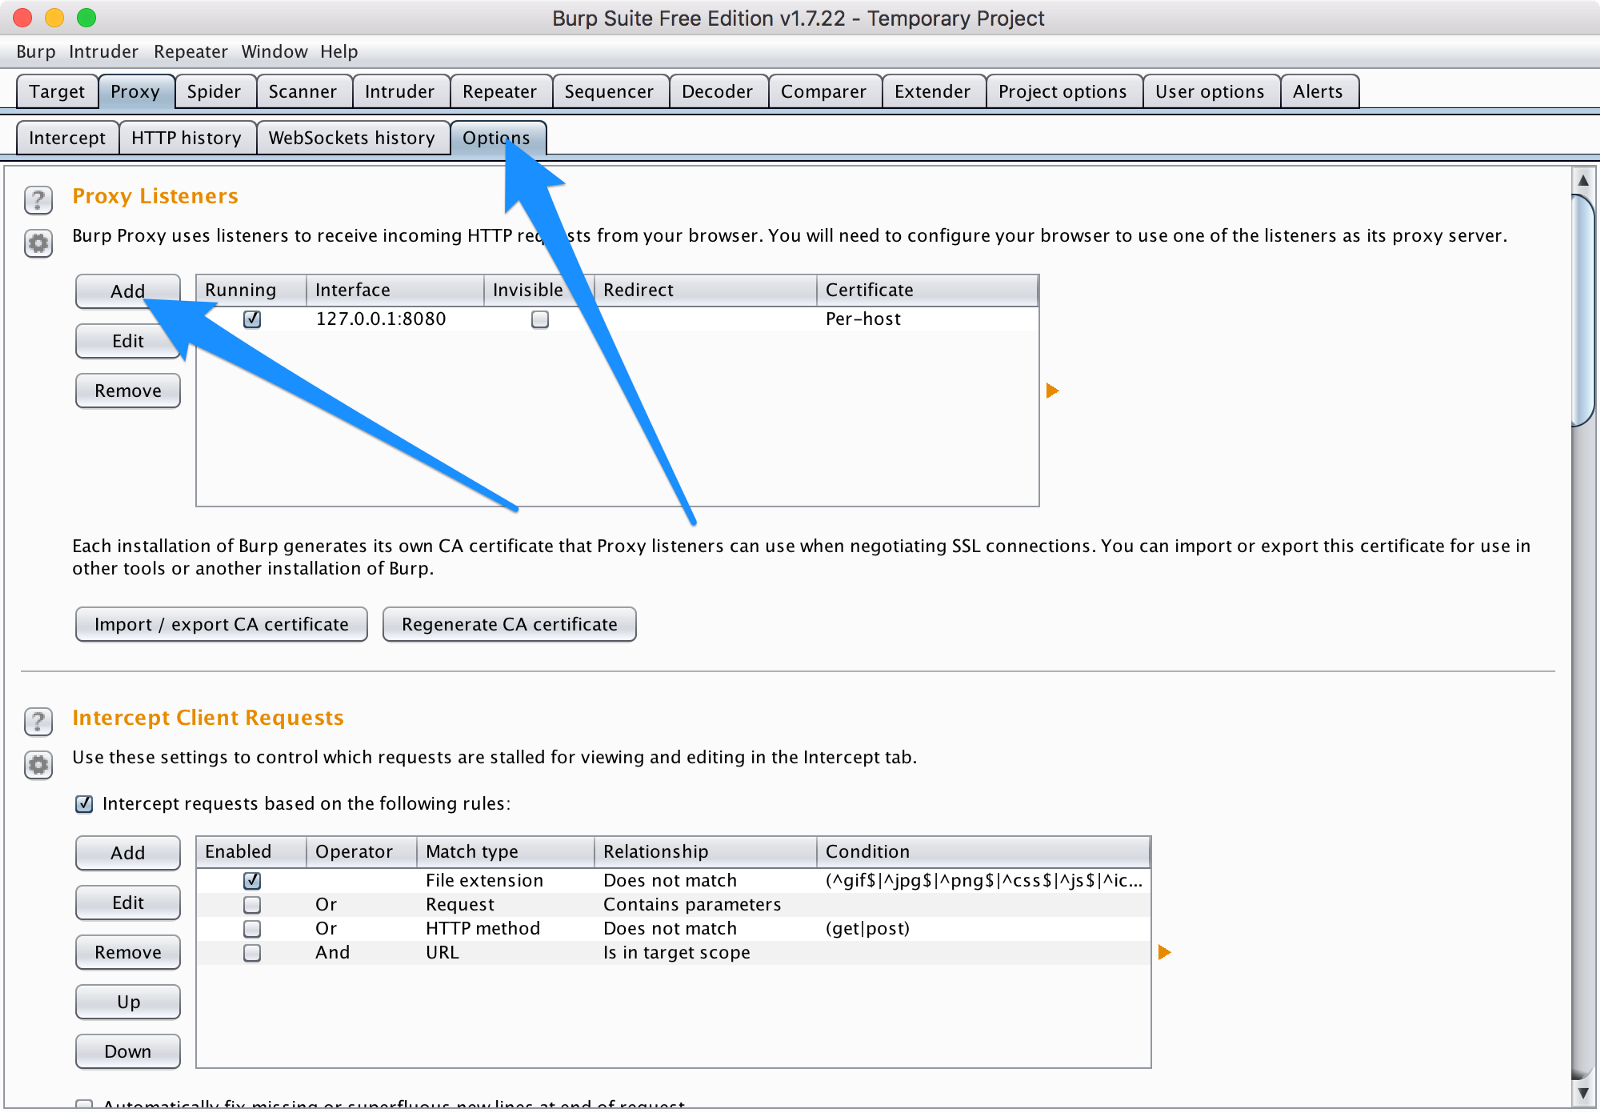Open help for Proxy Listeners section
Screen dimensions: 1600x1112
tap(38, 200)
